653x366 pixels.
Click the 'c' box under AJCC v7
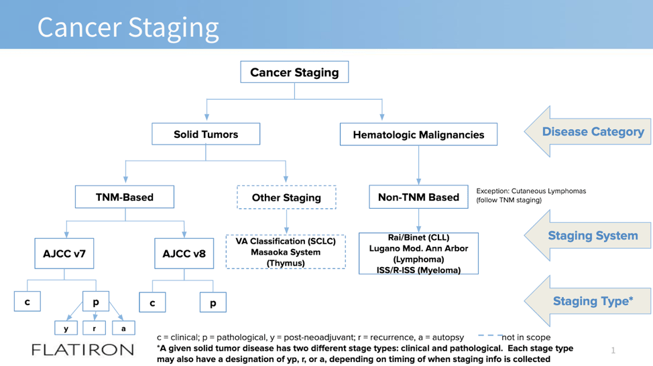[27, 301]
